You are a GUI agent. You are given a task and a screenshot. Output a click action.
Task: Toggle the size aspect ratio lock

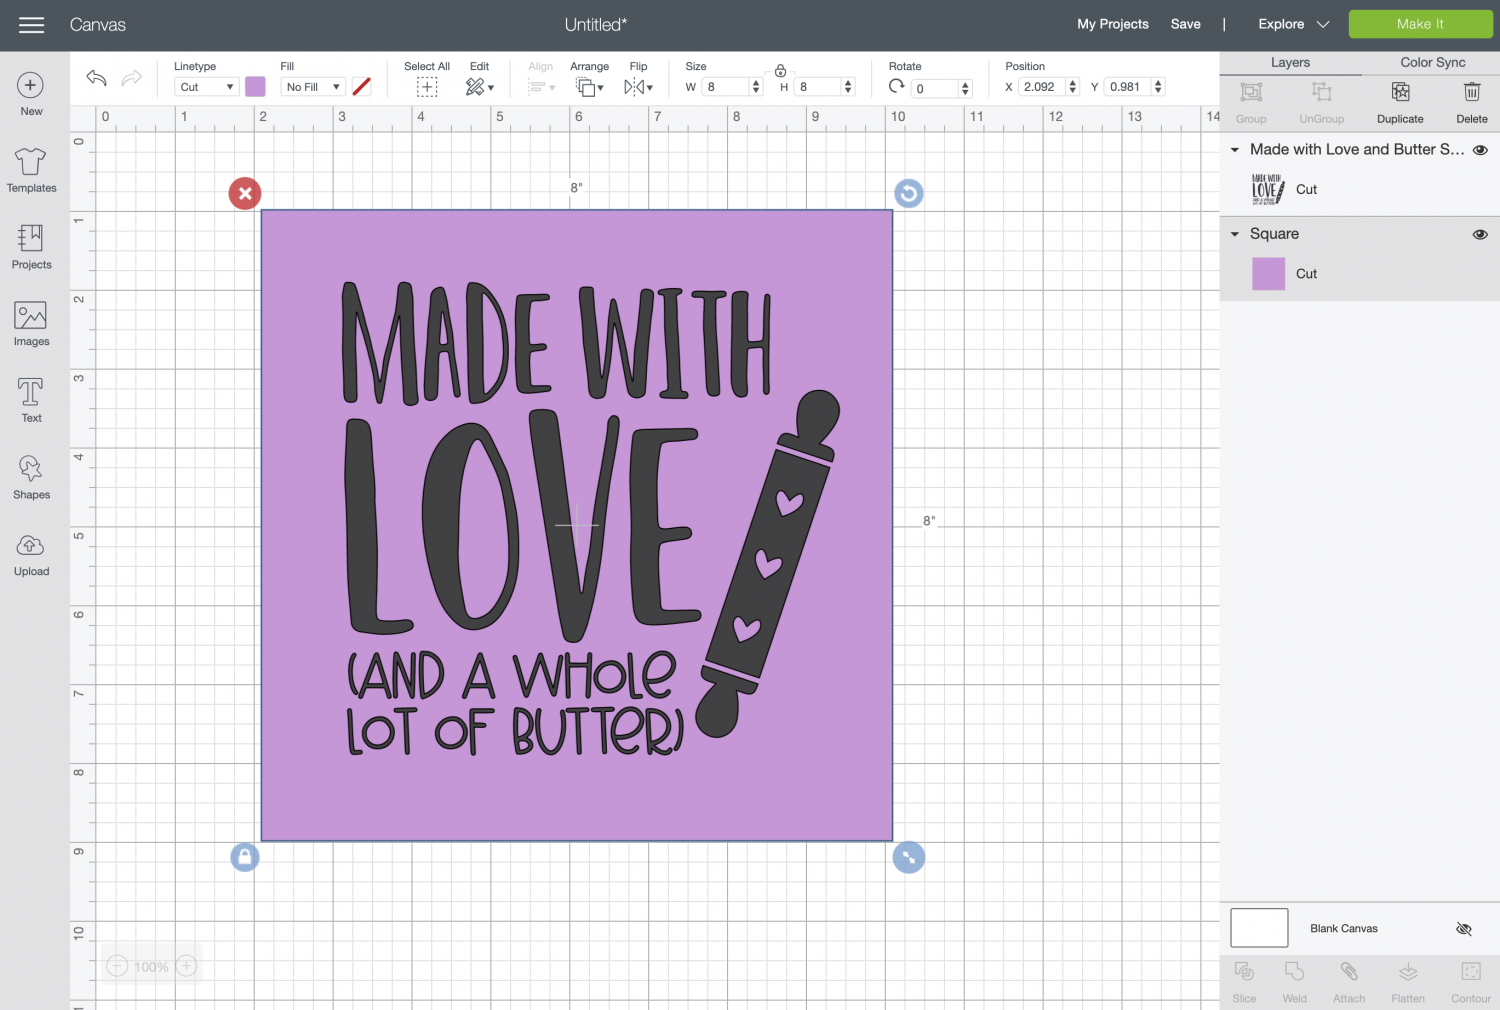tap(780, 71)
